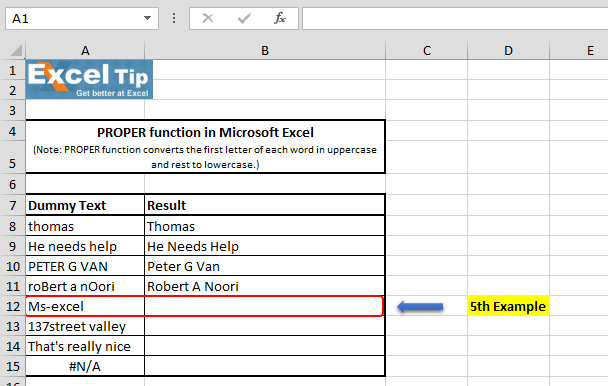Select result cell 'Peter G Van'

point(264,266)
